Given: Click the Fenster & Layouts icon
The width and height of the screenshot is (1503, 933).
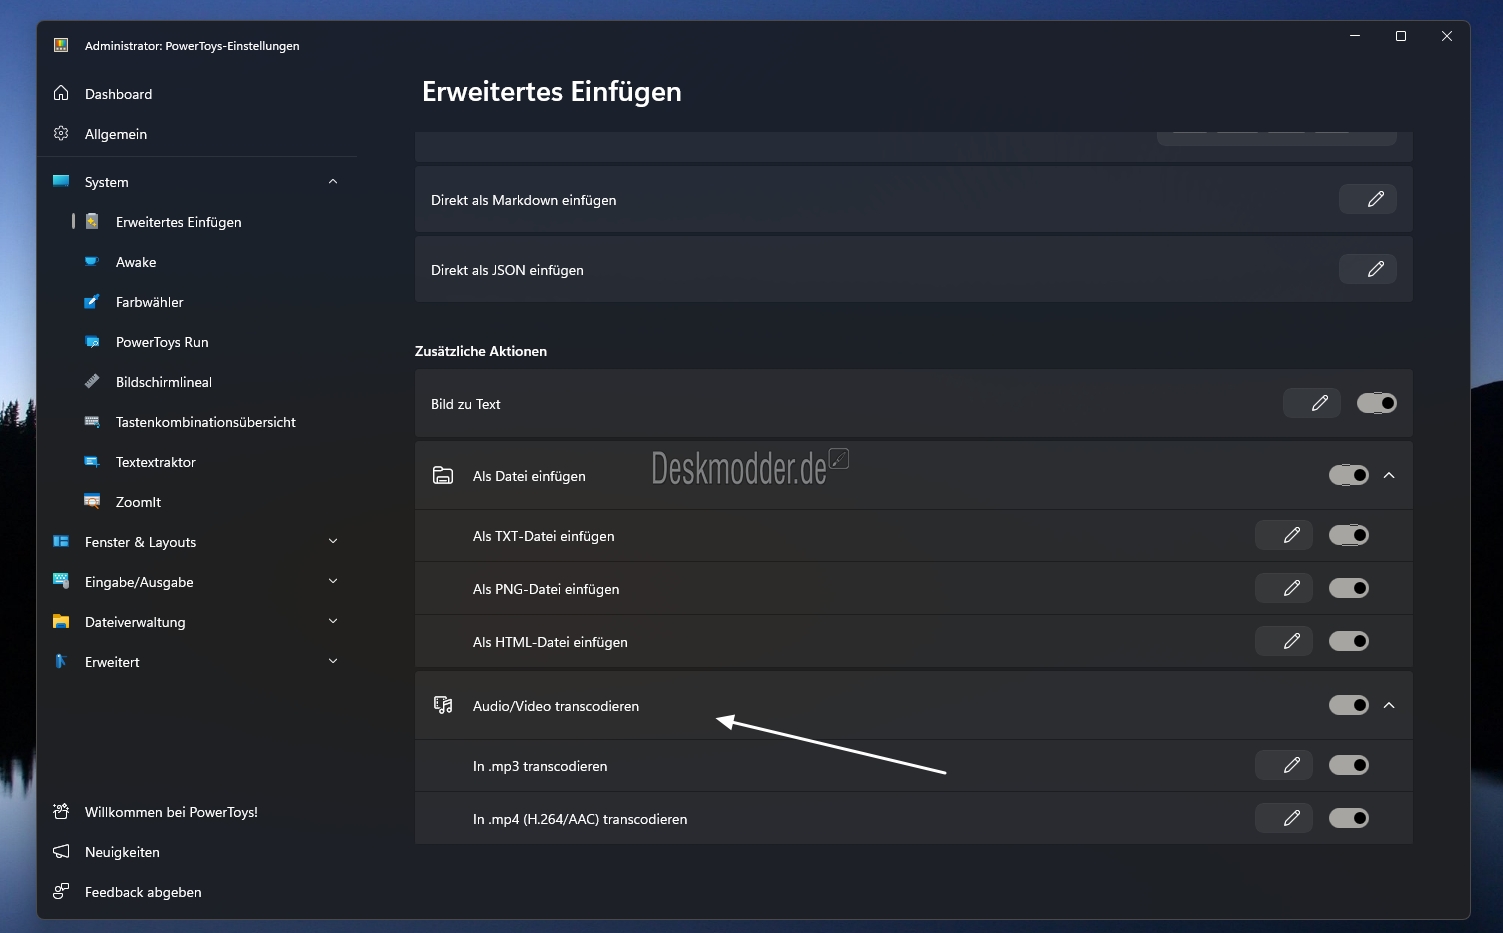Looking at the screenshot, I should click(61, 541).
